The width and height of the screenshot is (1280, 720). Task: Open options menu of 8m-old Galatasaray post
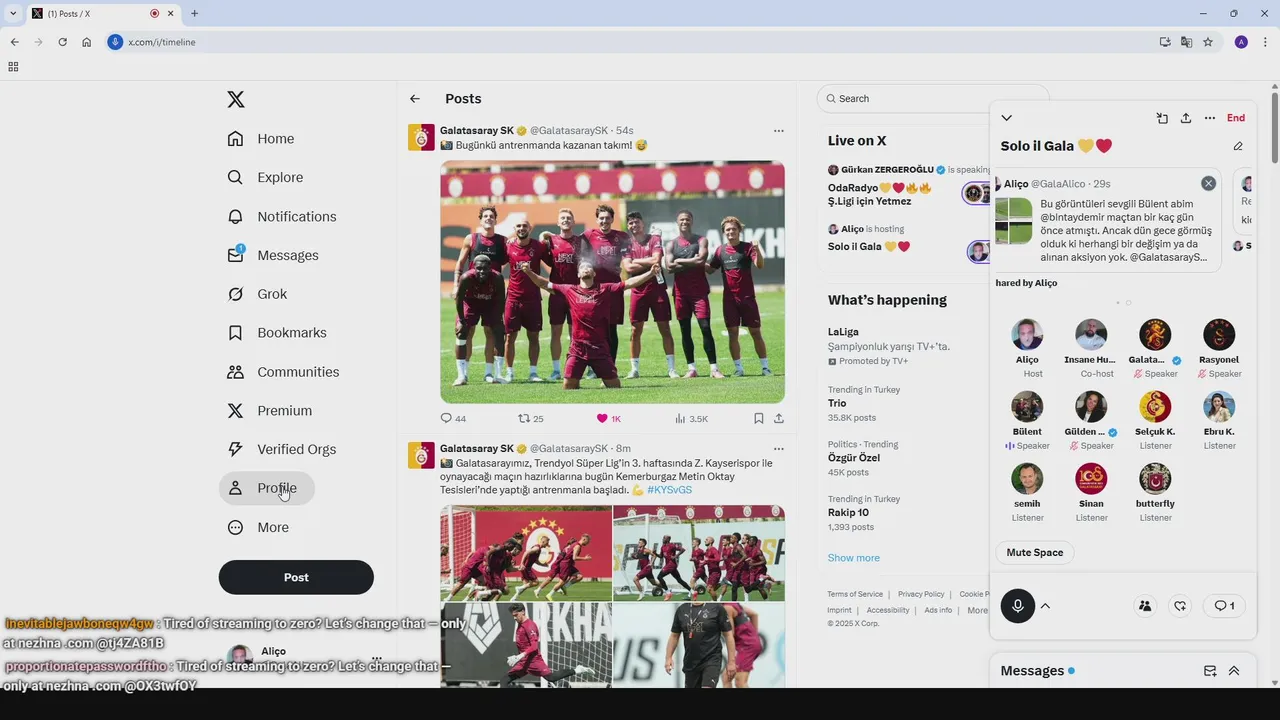pyautogui.click(x=778, y=448)
